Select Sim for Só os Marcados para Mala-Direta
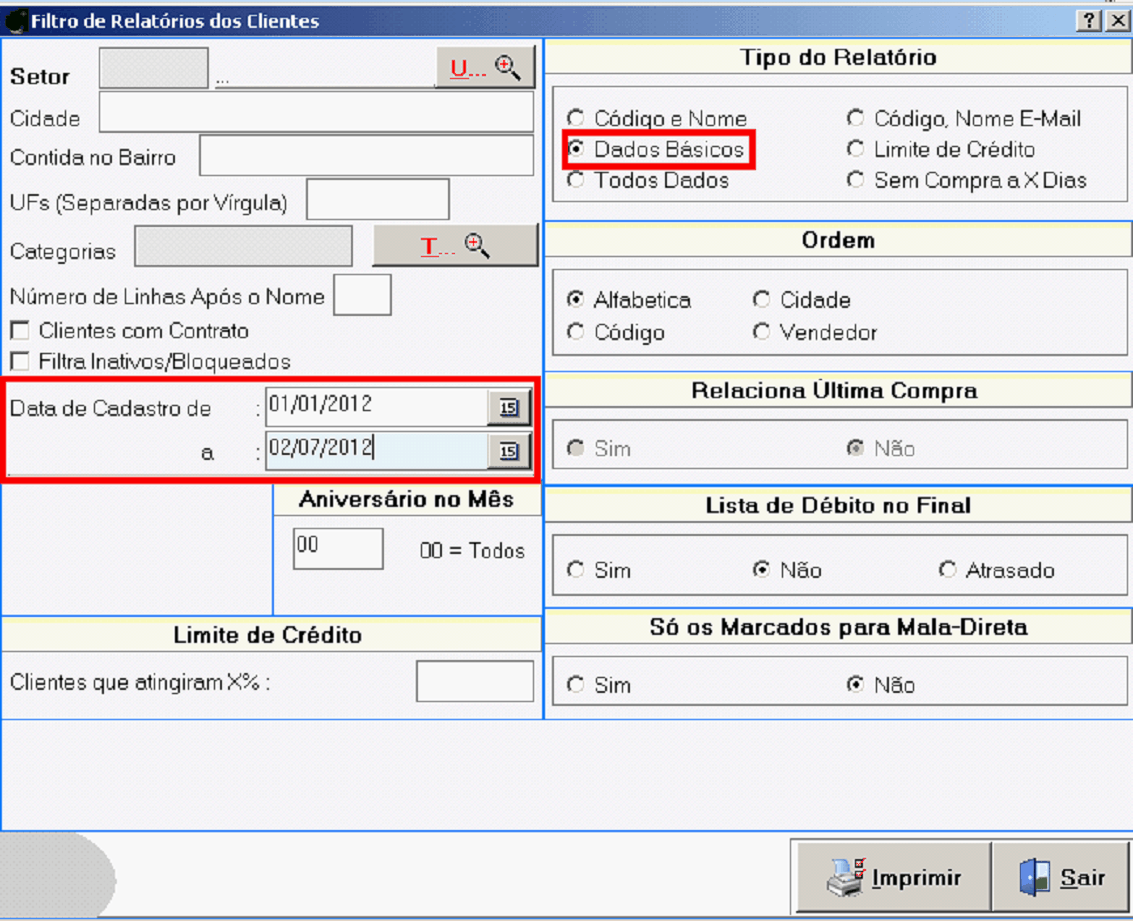 point(576,685)
